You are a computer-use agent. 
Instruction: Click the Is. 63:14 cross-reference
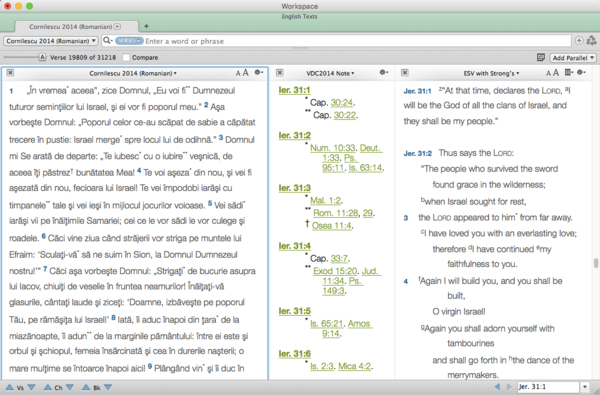pyautogui.click(x=365, y=168)
